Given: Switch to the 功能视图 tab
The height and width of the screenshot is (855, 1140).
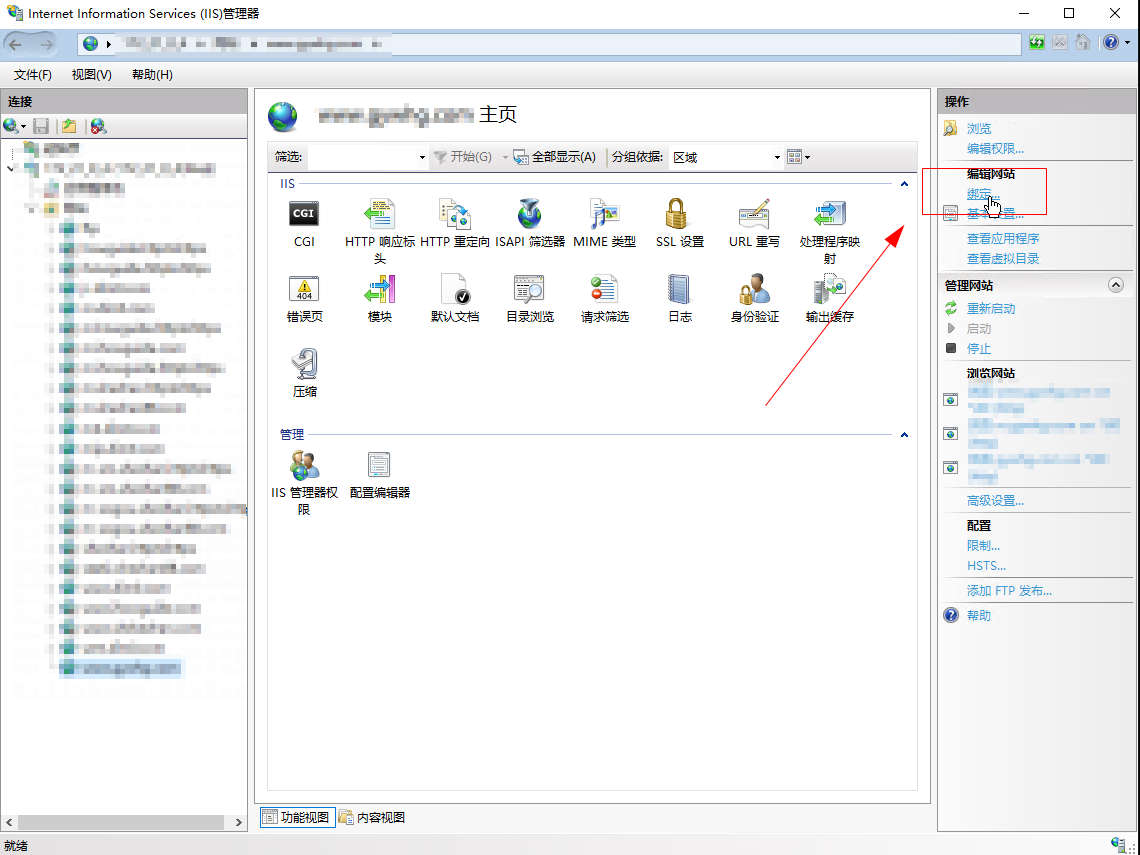Looking at the screenshot, I should [297, 817].
